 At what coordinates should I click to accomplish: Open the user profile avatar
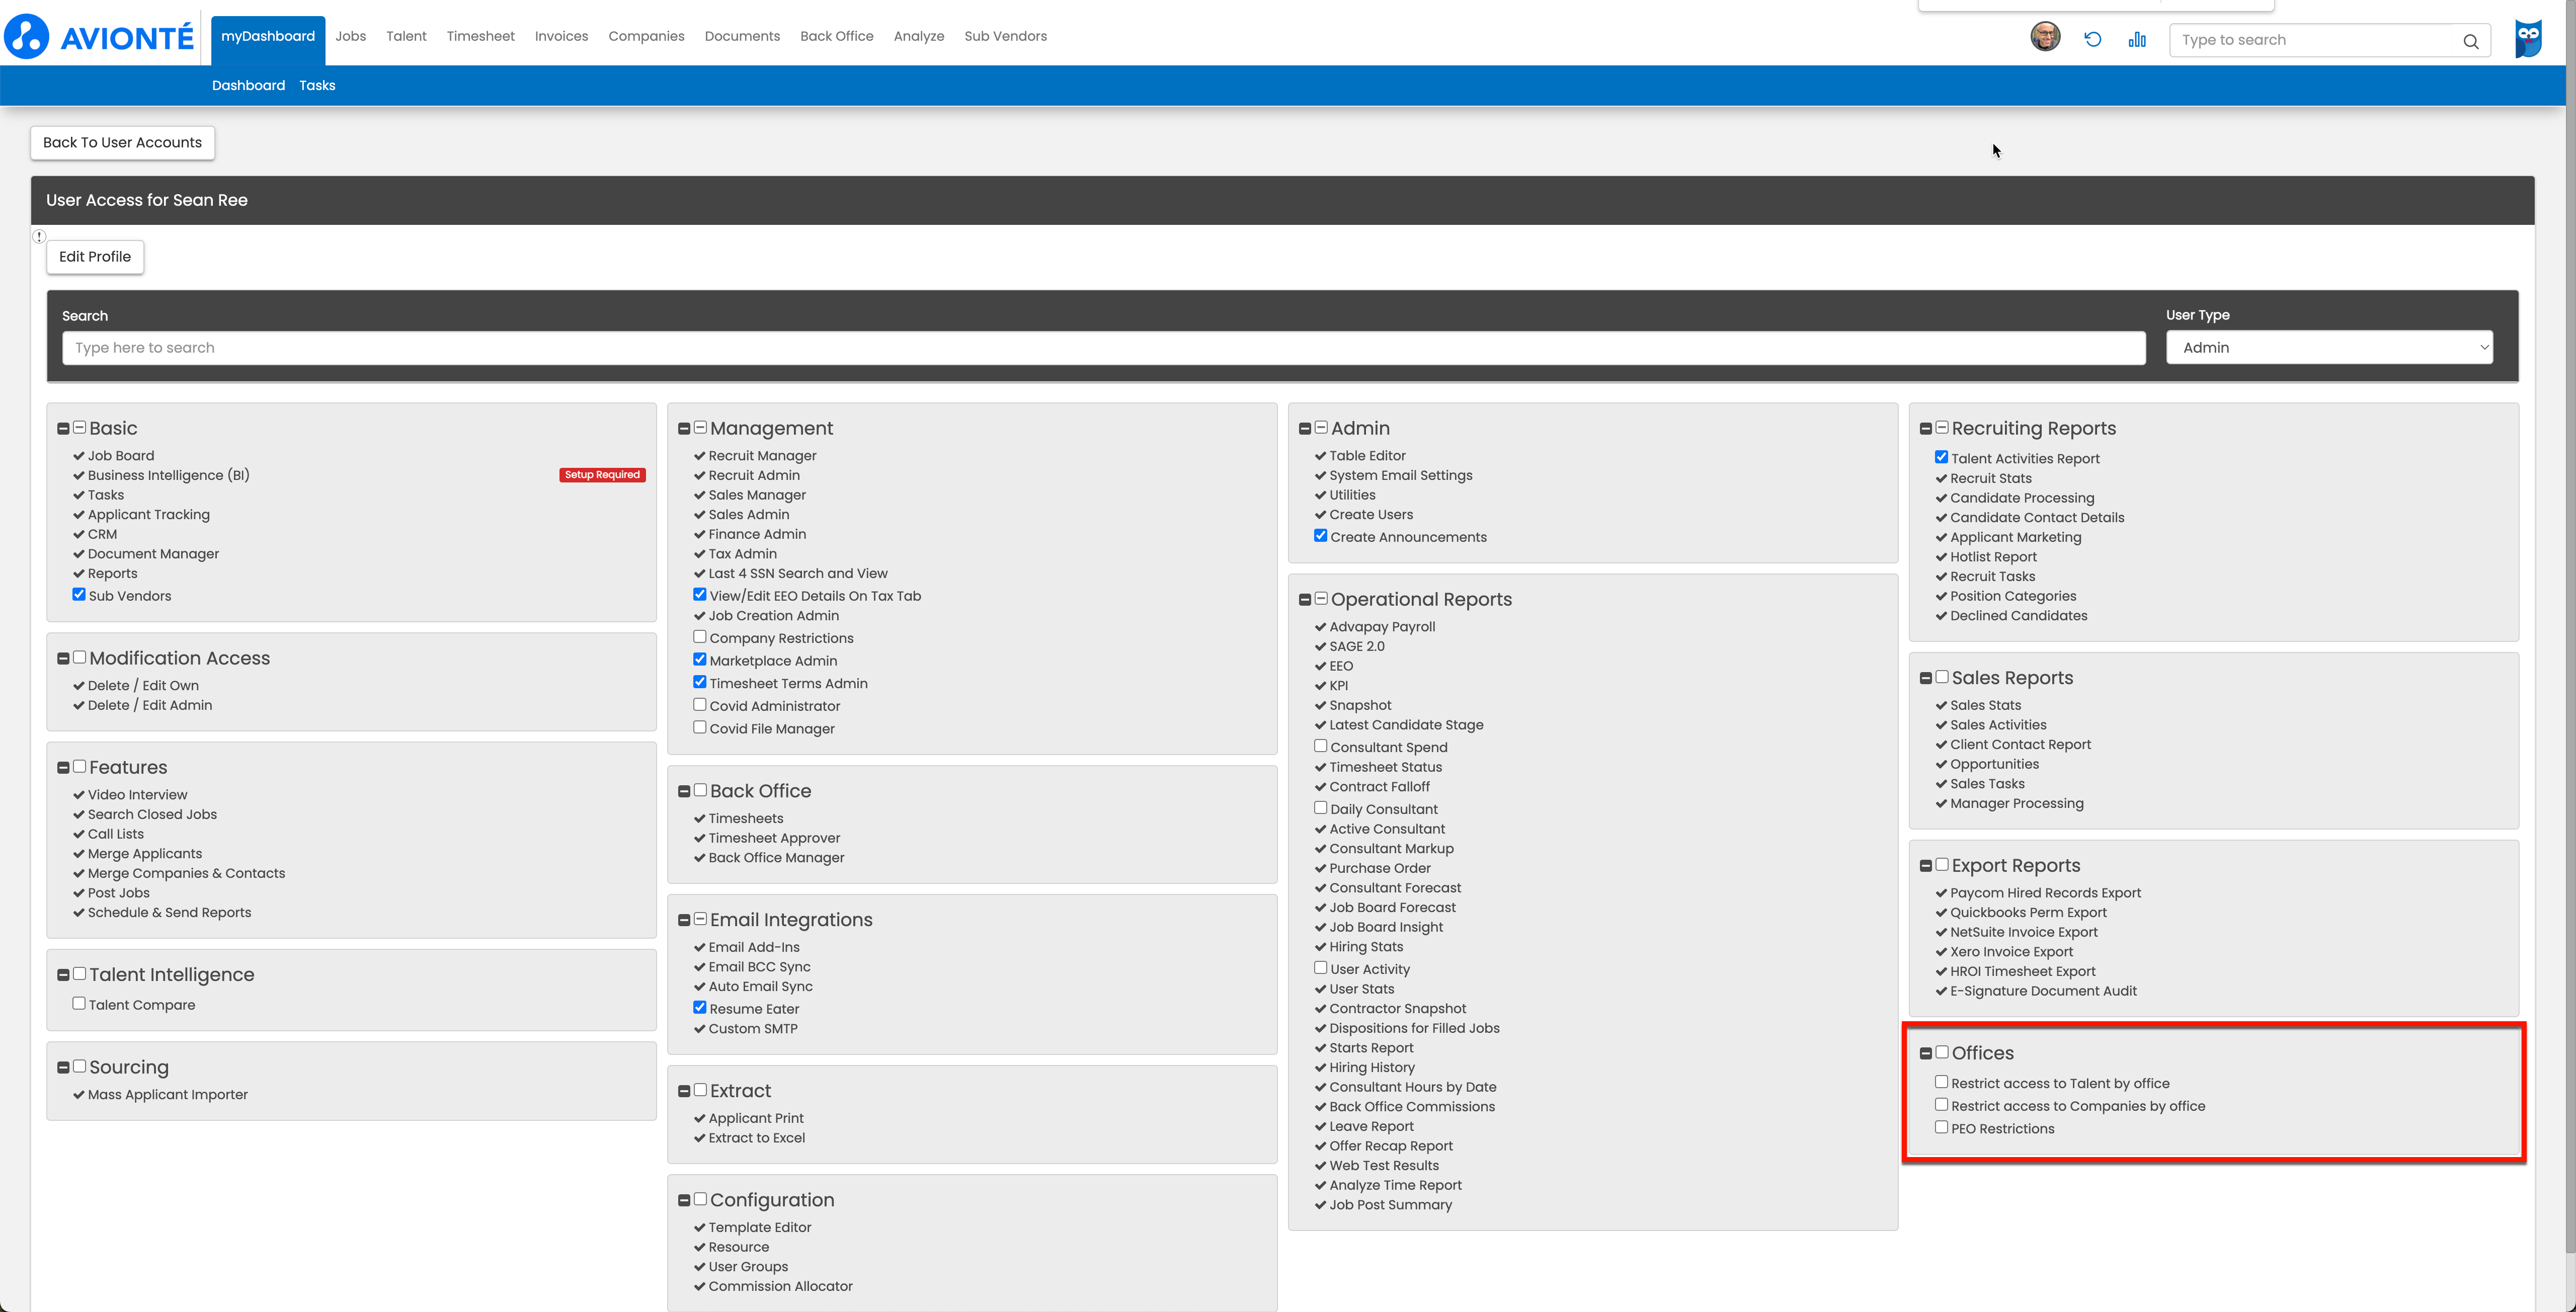tap(2045, 37)
